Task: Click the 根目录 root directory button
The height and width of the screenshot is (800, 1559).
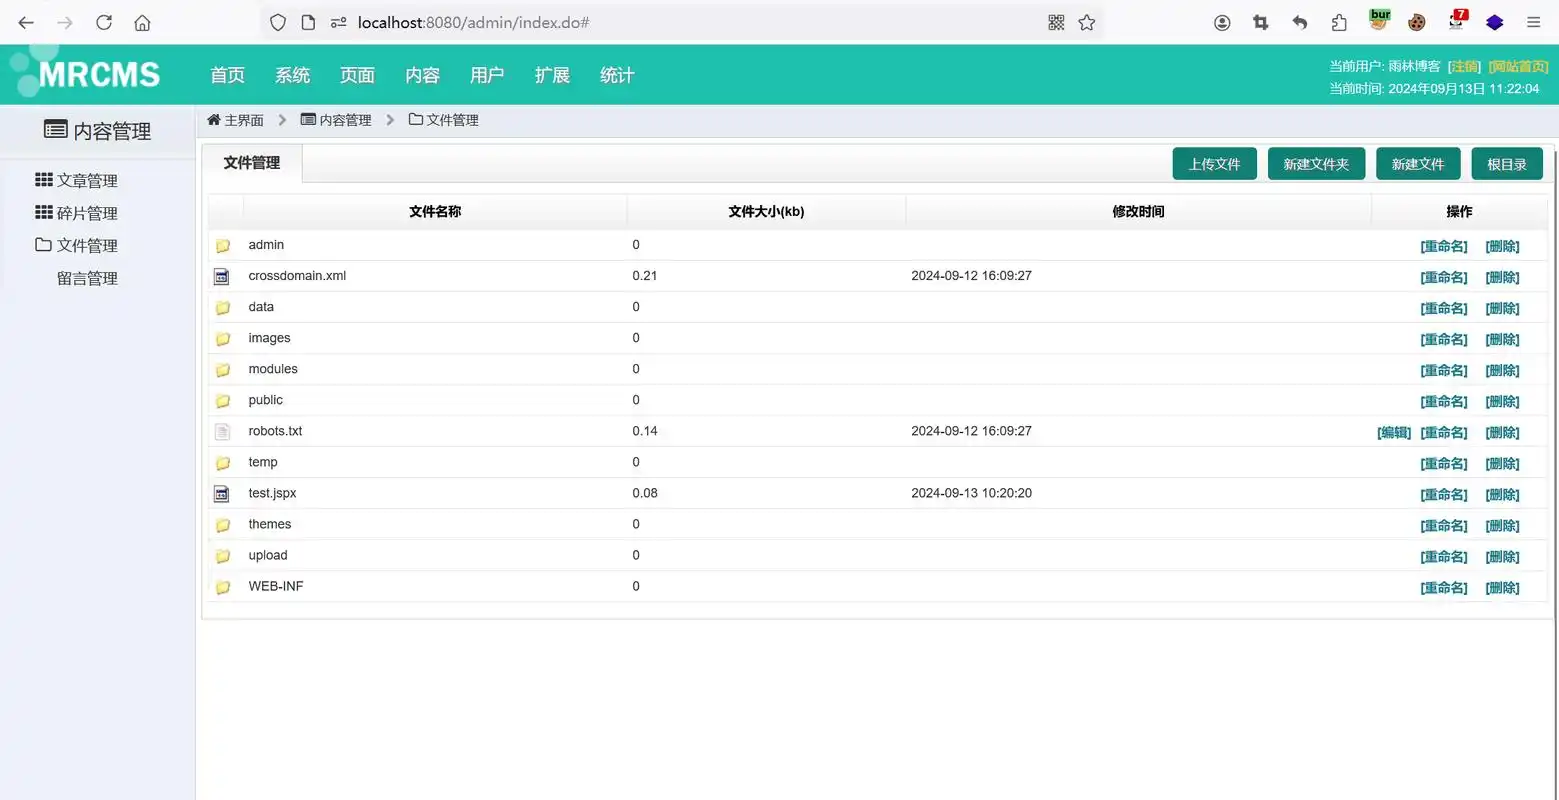Action: [x=1507, y=163]
